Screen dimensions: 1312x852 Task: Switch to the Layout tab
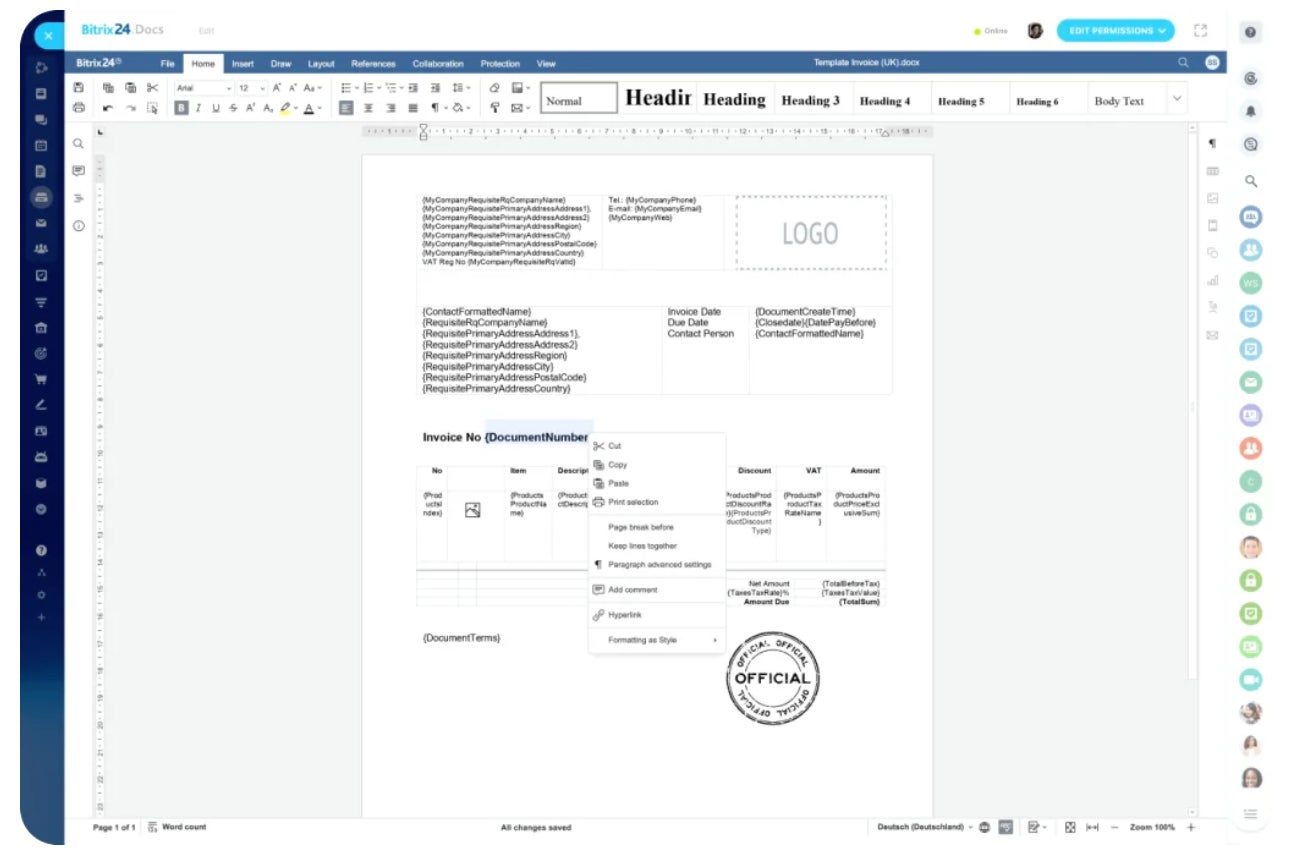click(x=321, y=64)
